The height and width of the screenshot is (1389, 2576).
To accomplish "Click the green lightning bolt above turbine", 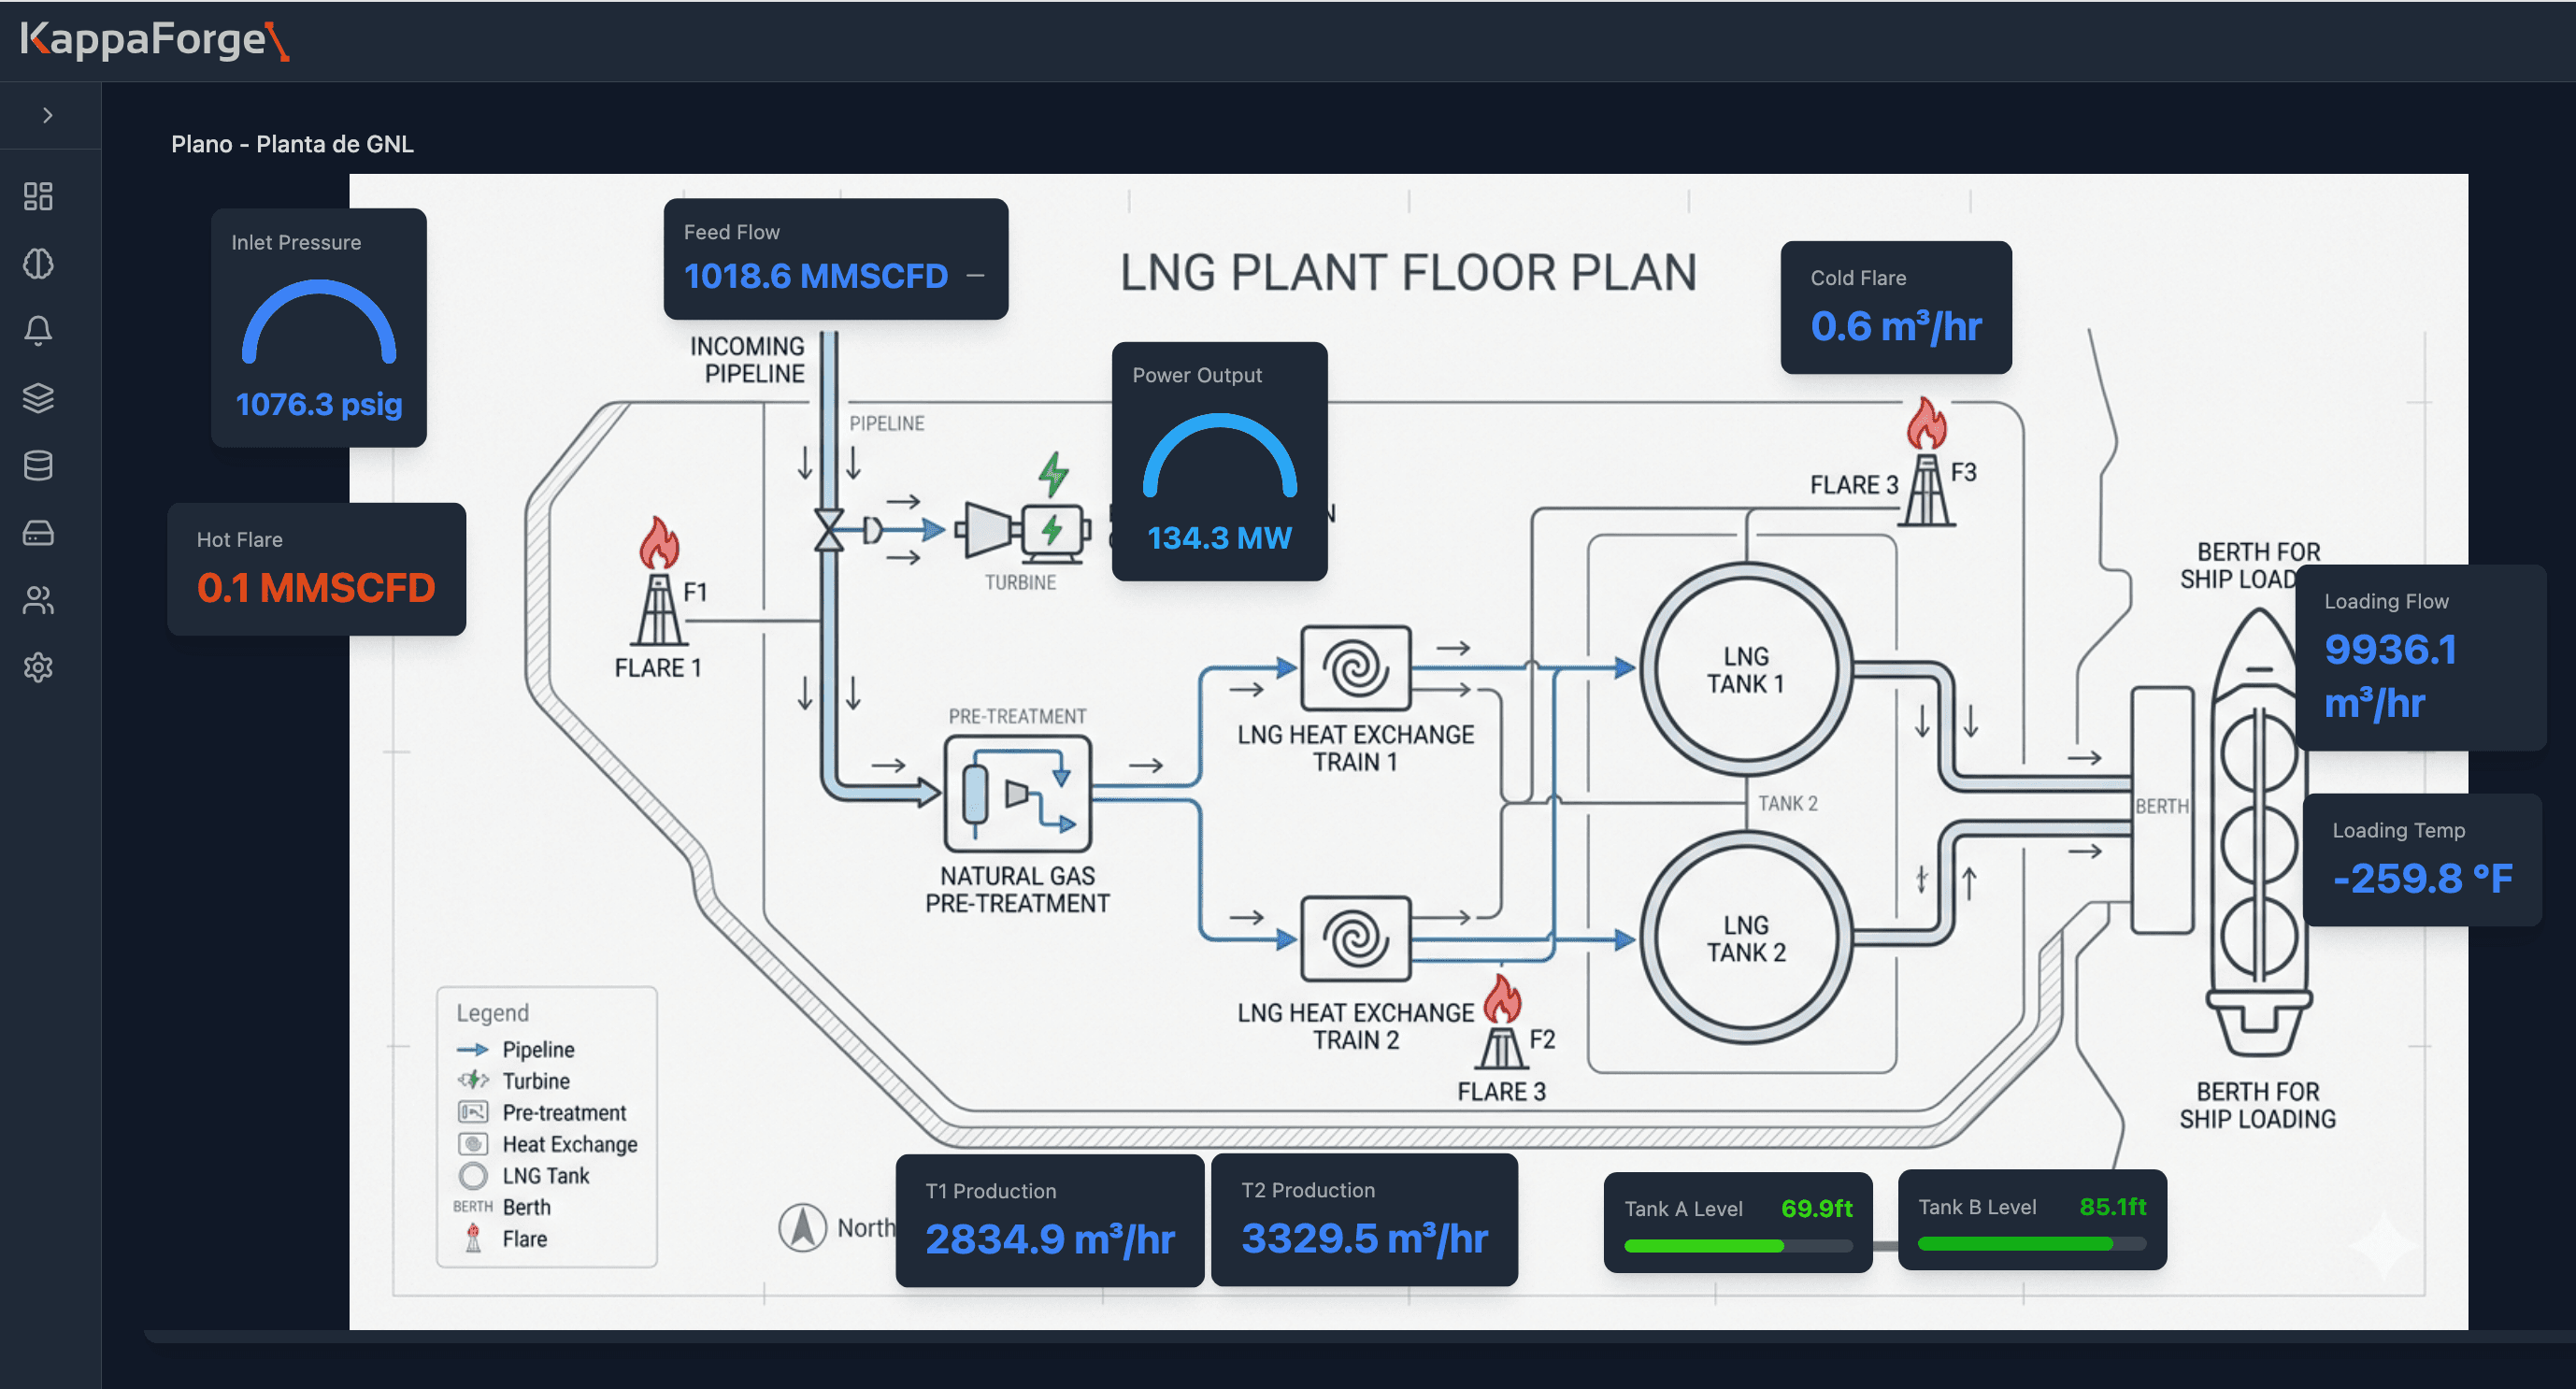I will [x=1053, y=474].
